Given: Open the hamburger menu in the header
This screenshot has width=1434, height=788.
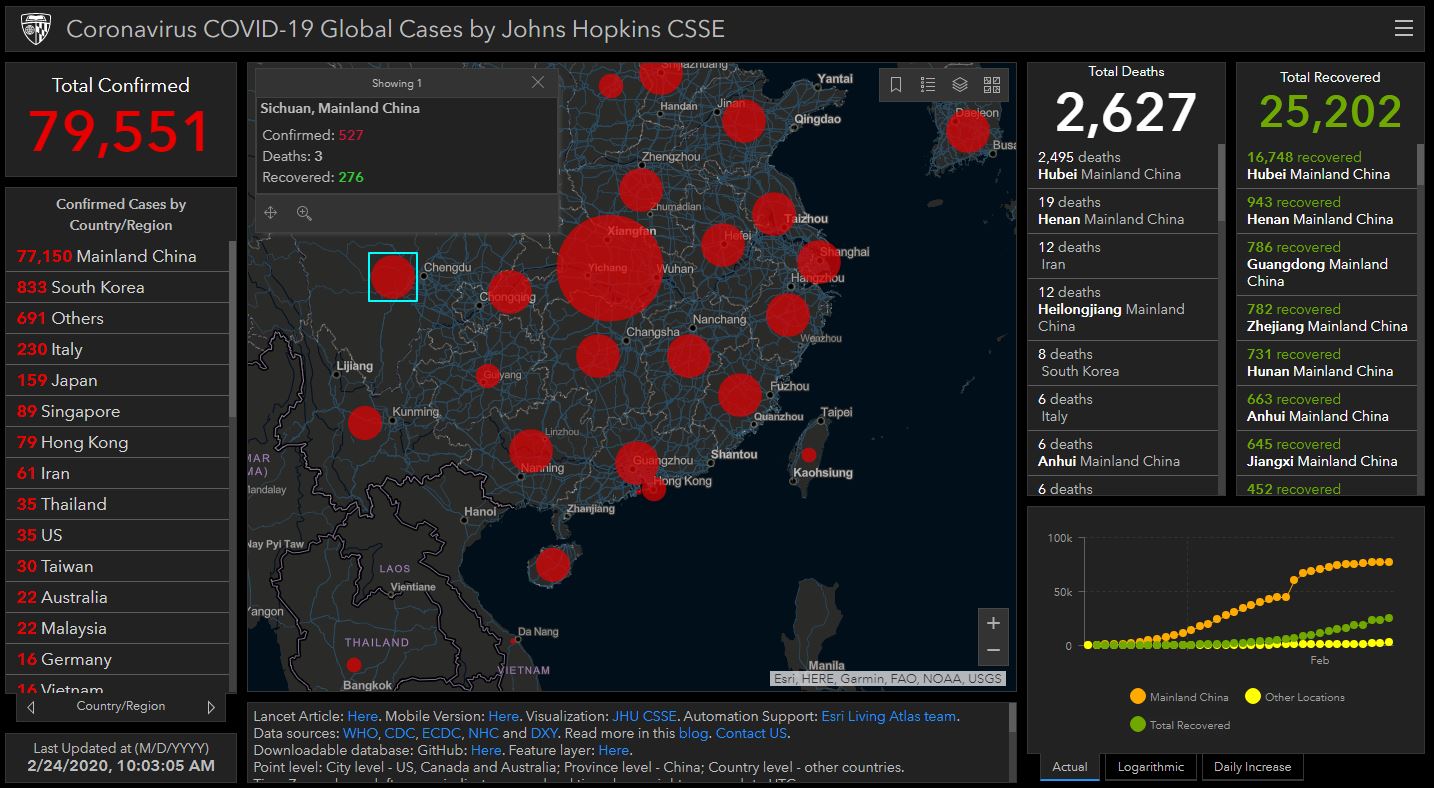Looking at the screenshot, I should coord(1403,29).
